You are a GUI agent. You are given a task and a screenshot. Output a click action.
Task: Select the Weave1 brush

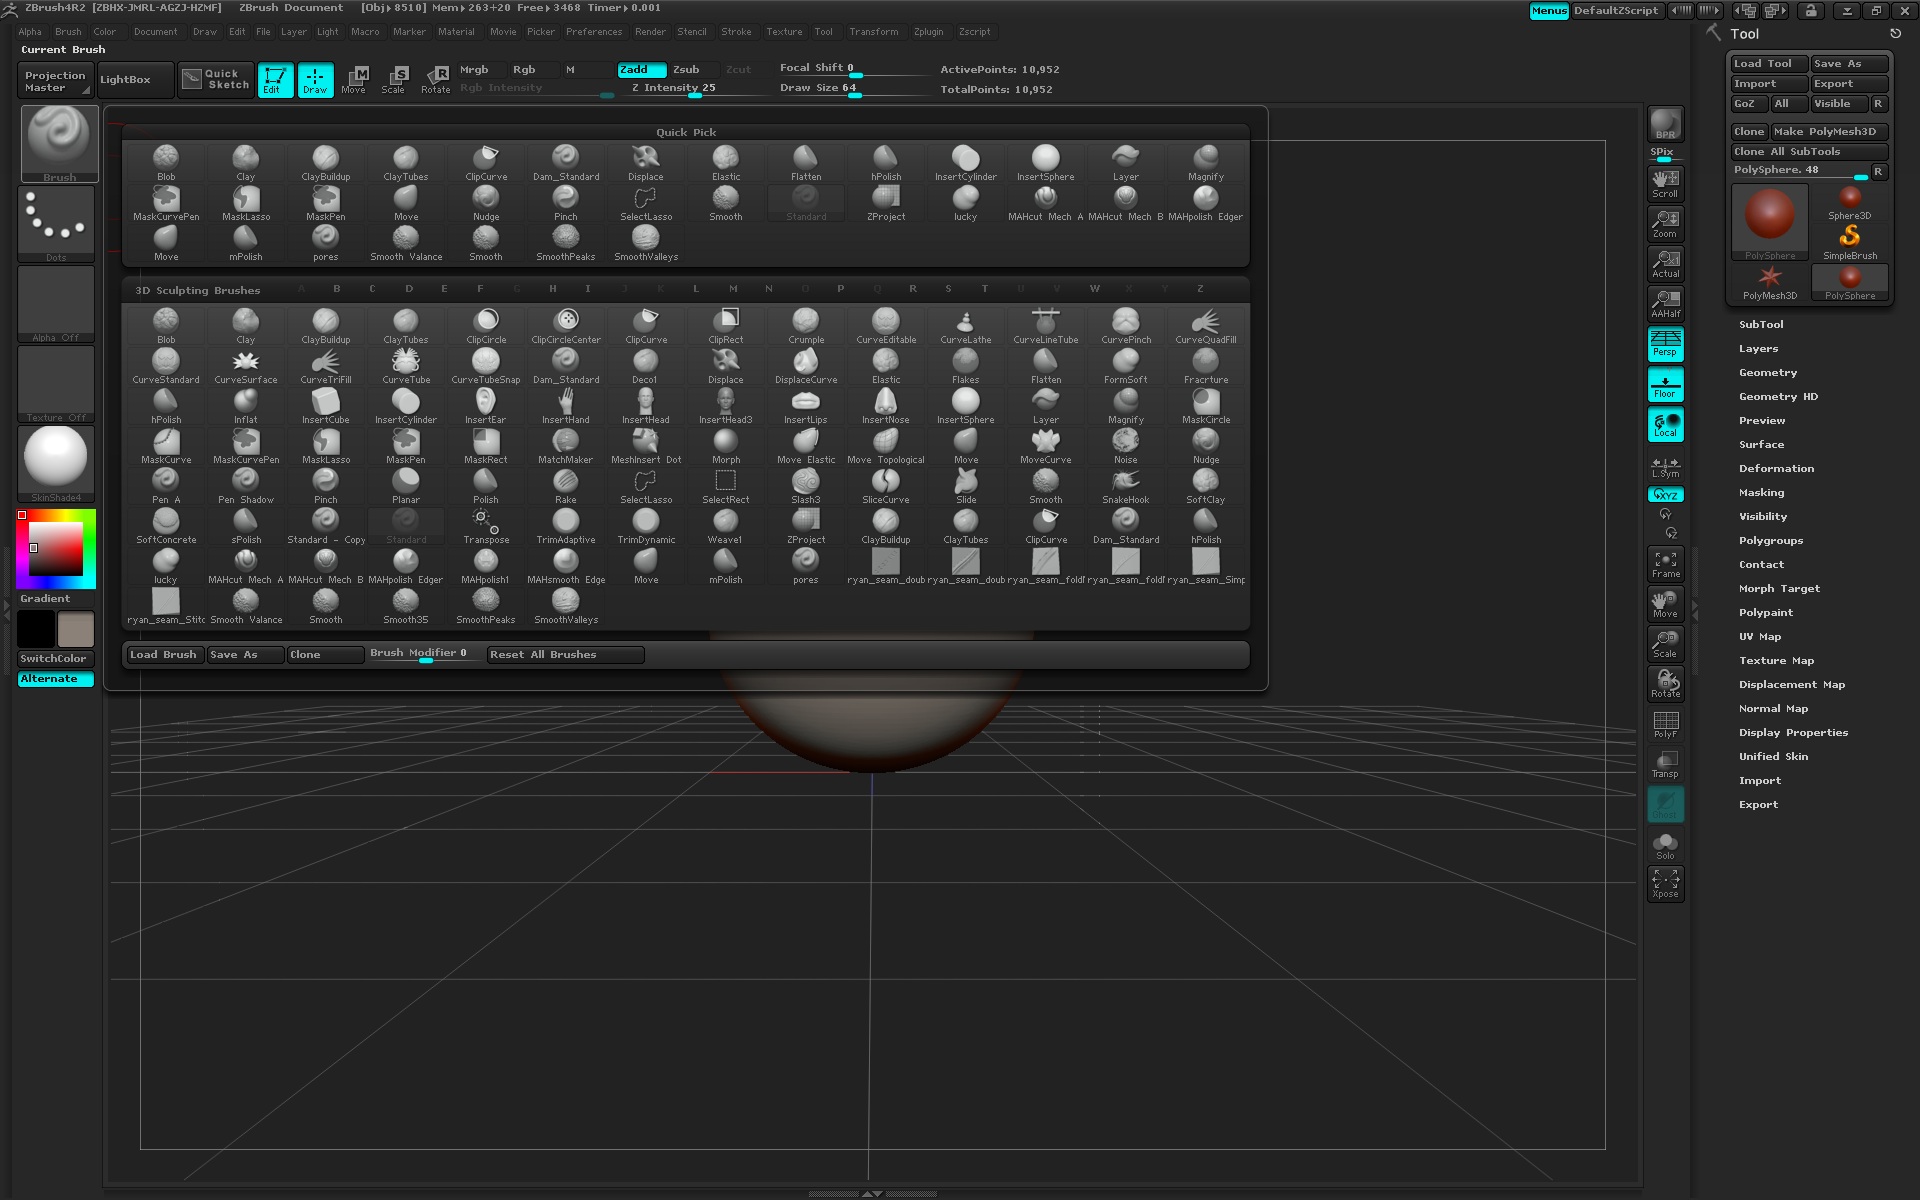[x=726, y=526]
